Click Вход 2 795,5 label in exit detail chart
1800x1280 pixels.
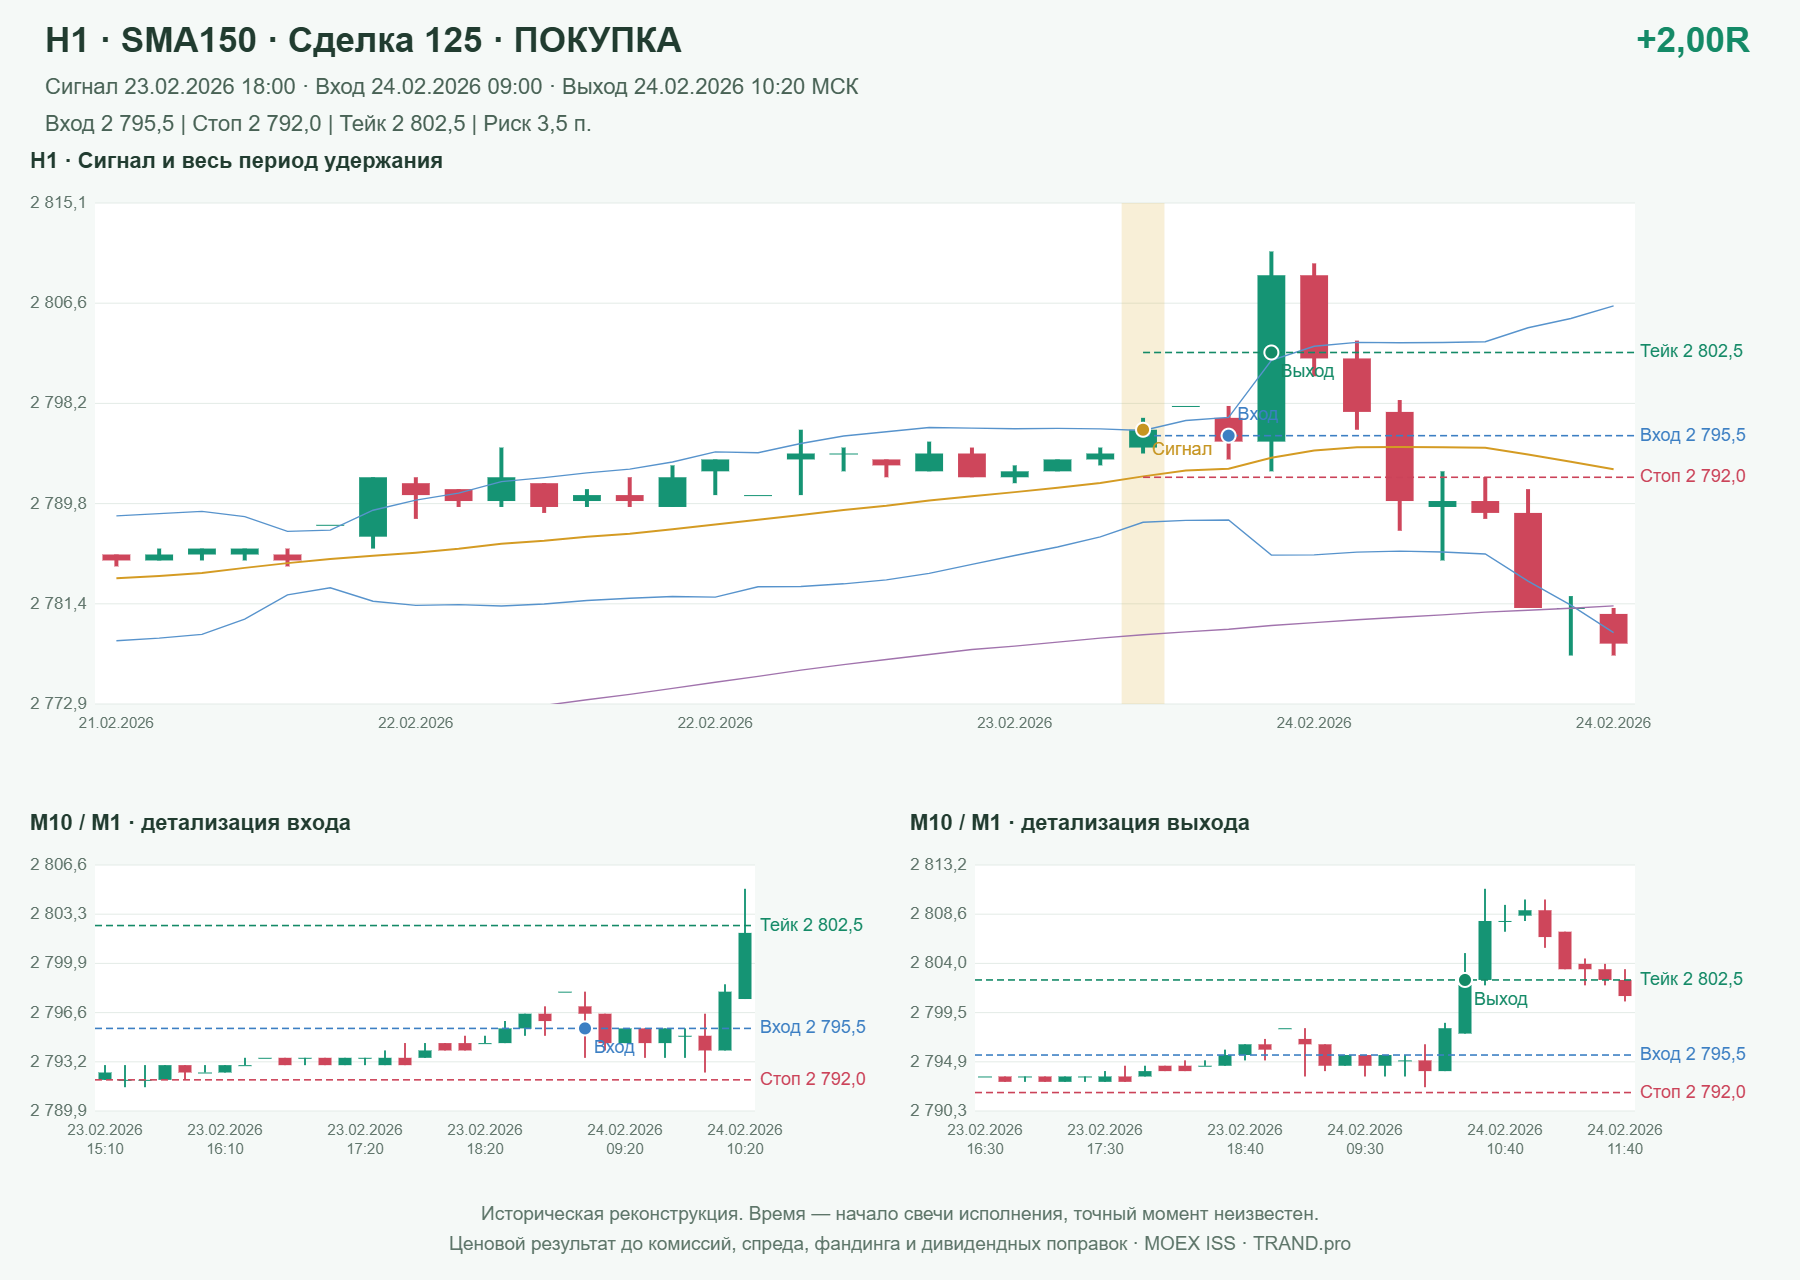click(1692, 1054)
